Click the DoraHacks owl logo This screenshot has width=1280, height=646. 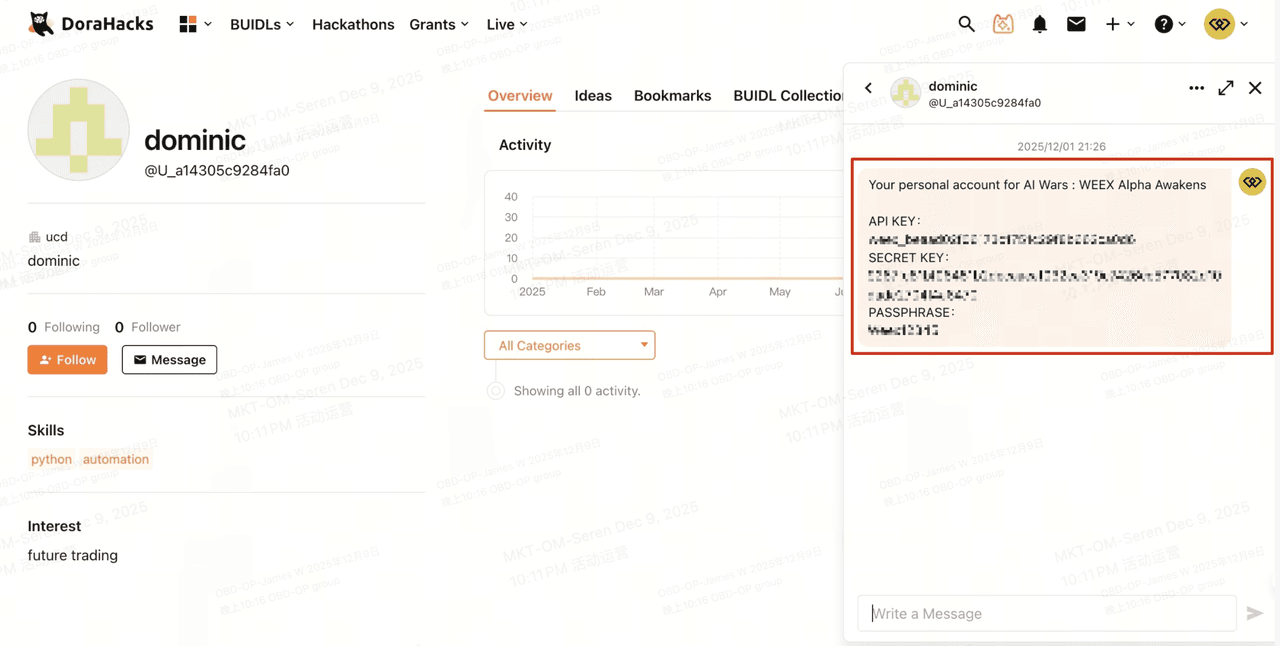(41, 22)
